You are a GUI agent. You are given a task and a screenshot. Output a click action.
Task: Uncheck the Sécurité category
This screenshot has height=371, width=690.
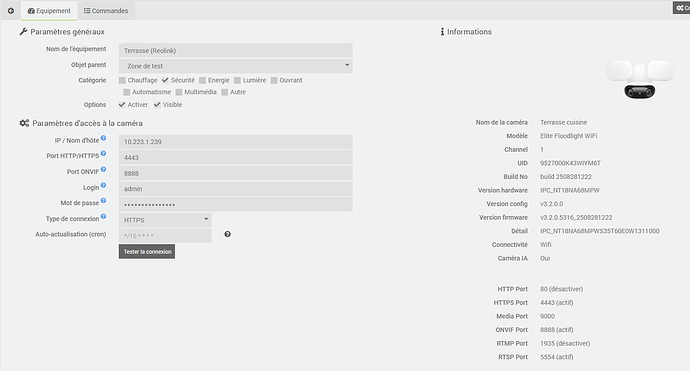pos(165,80)
